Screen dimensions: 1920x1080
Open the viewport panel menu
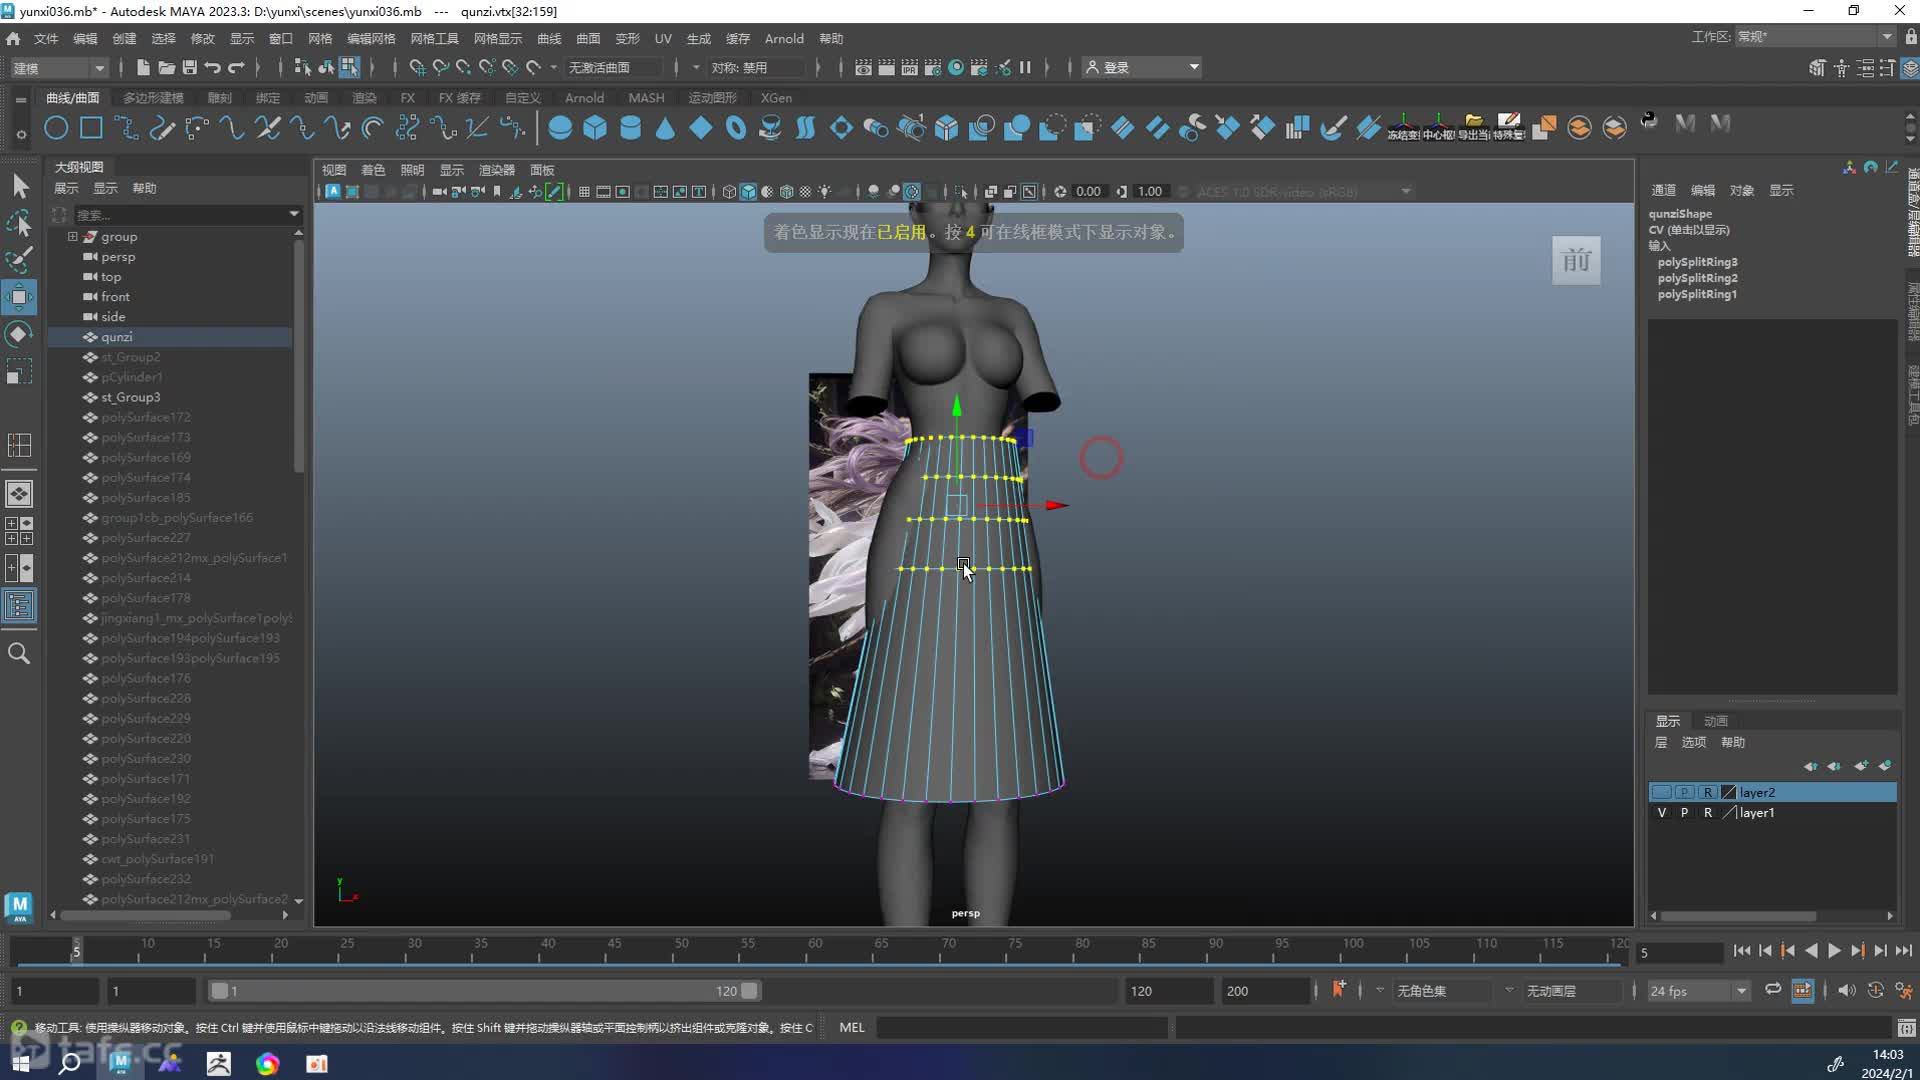pyautogui.click(x=542, y=170)
